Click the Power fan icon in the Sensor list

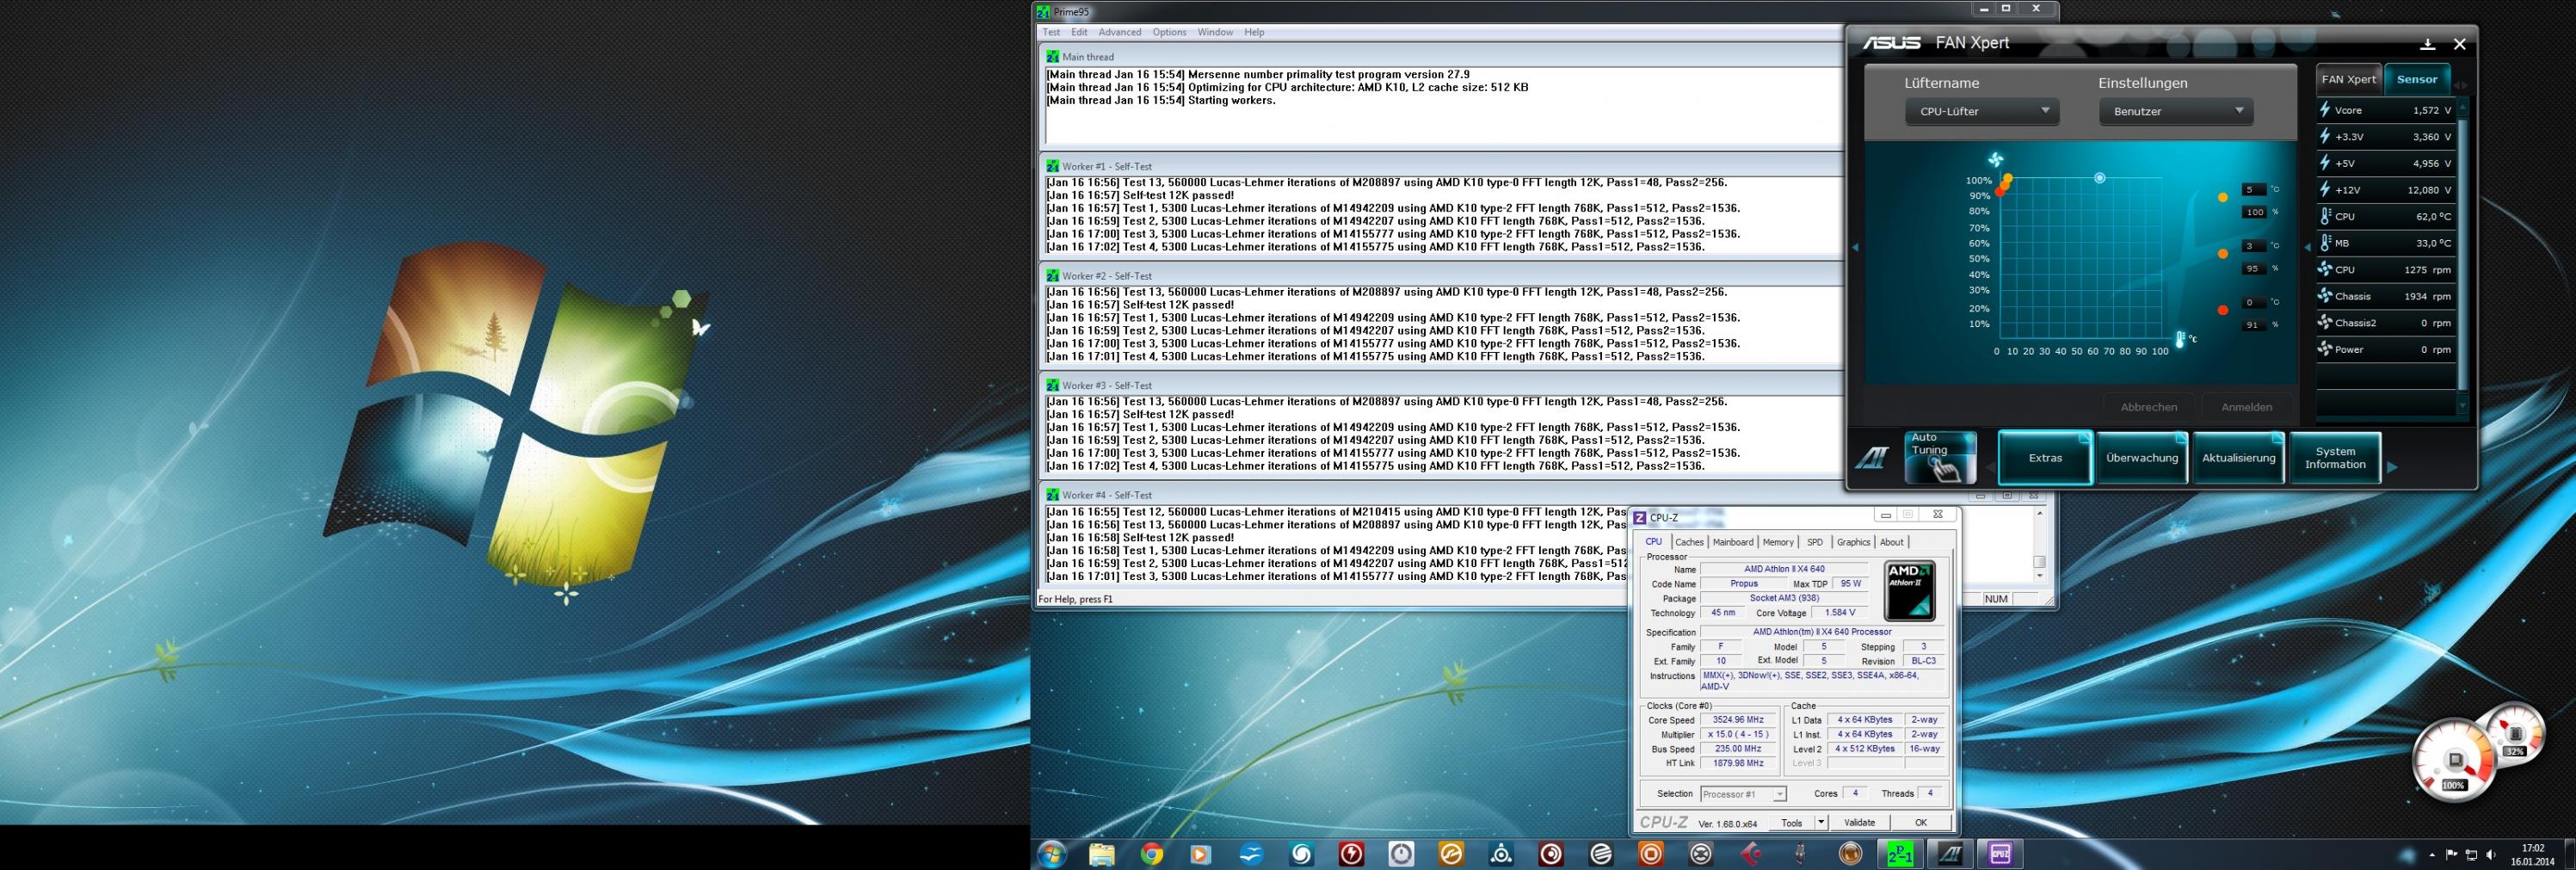pos(2325,349)
